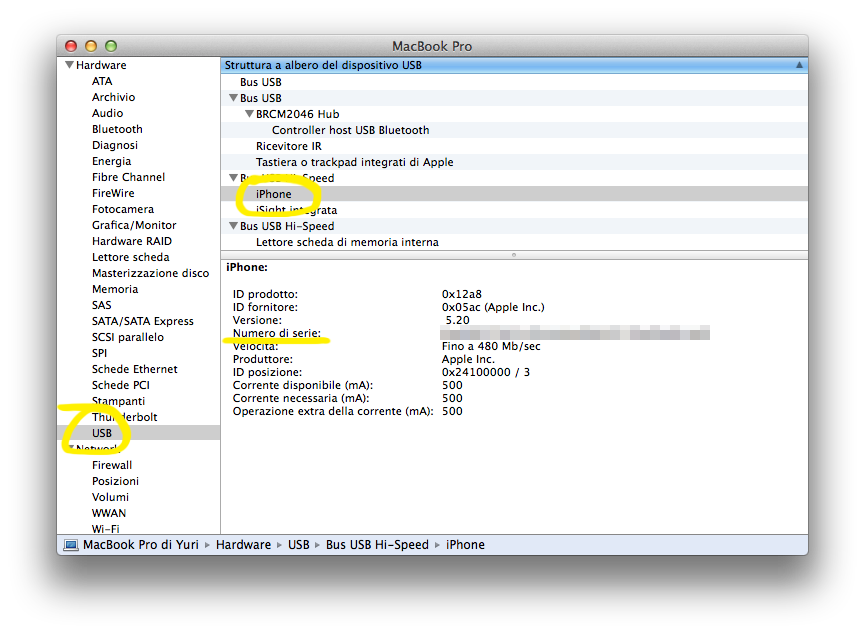Select SPI in the sidebar
865x634 pixels.
point(99,353)
